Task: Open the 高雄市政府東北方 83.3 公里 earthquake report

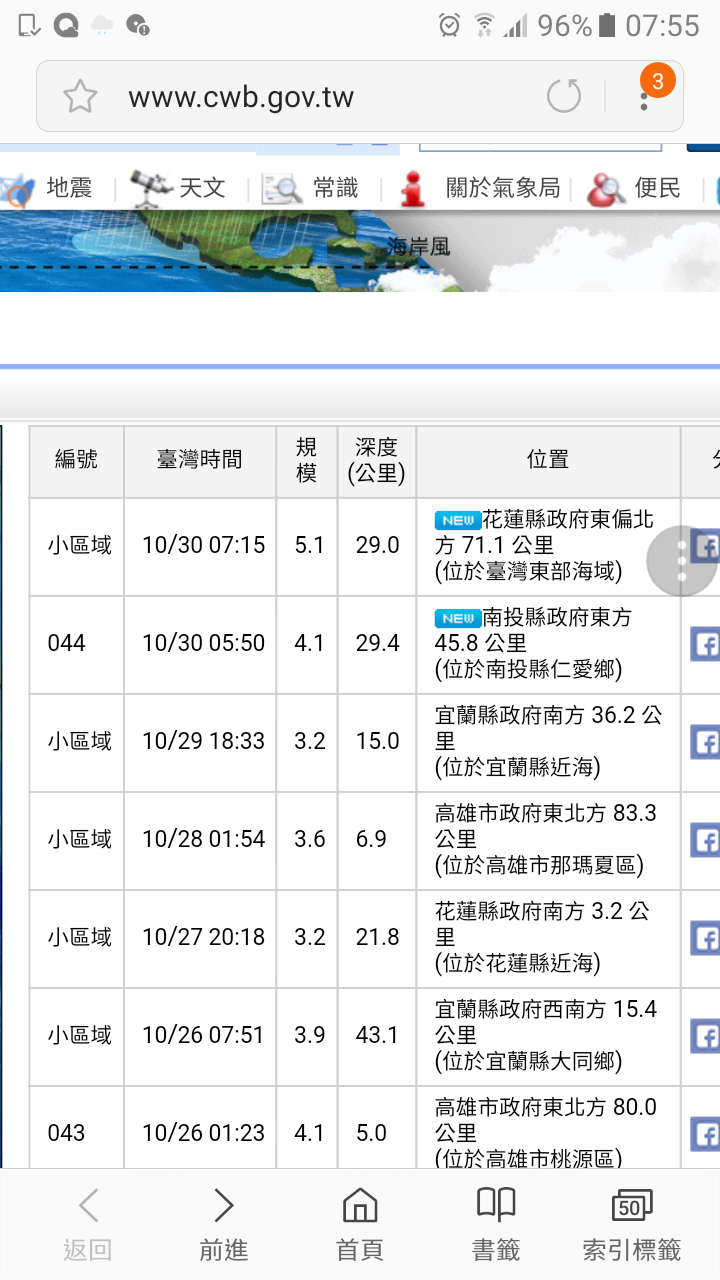Action: 546,839
